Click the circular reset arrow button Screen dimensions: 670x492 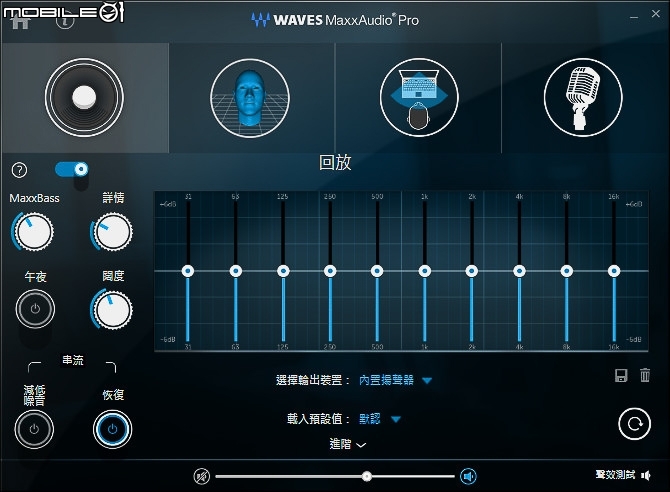(635, 424)
